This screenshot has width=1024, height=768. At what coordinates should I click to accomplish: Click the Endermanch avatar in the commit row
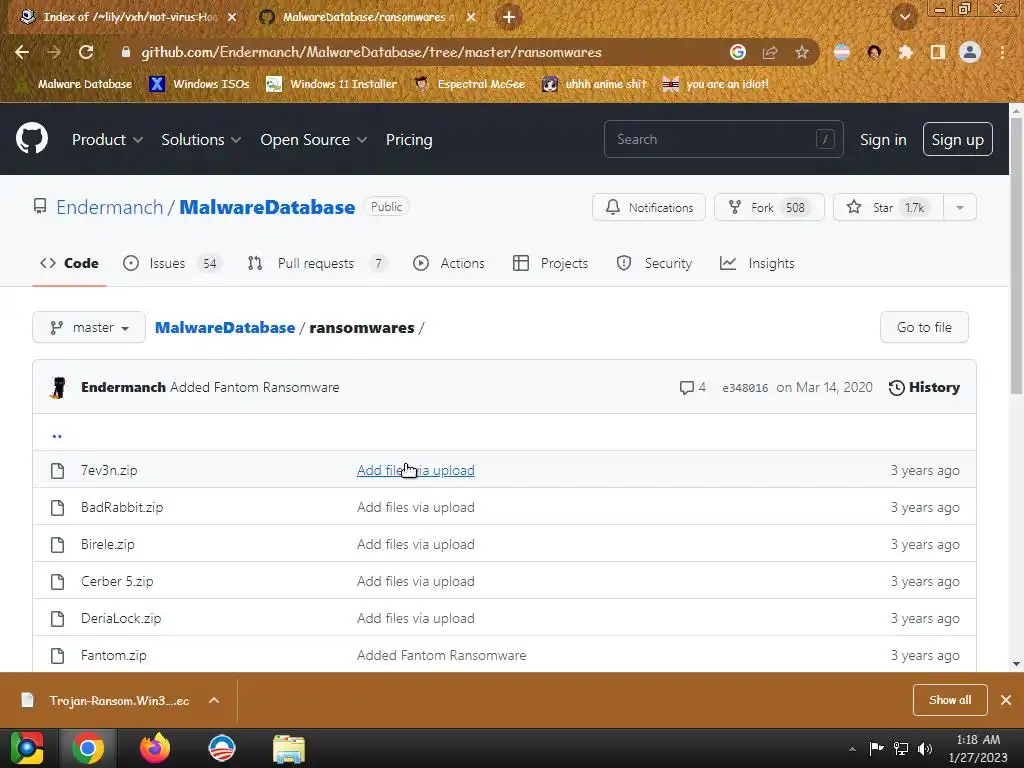coord(58,387)
